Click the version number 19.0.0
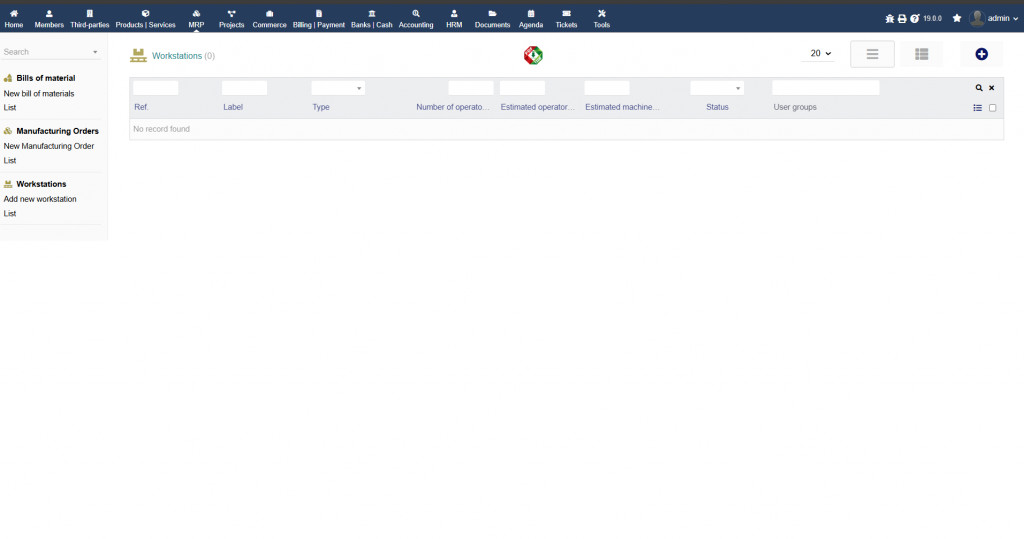1024x539 pixels. pyautogui.click(x=933, y=18)
